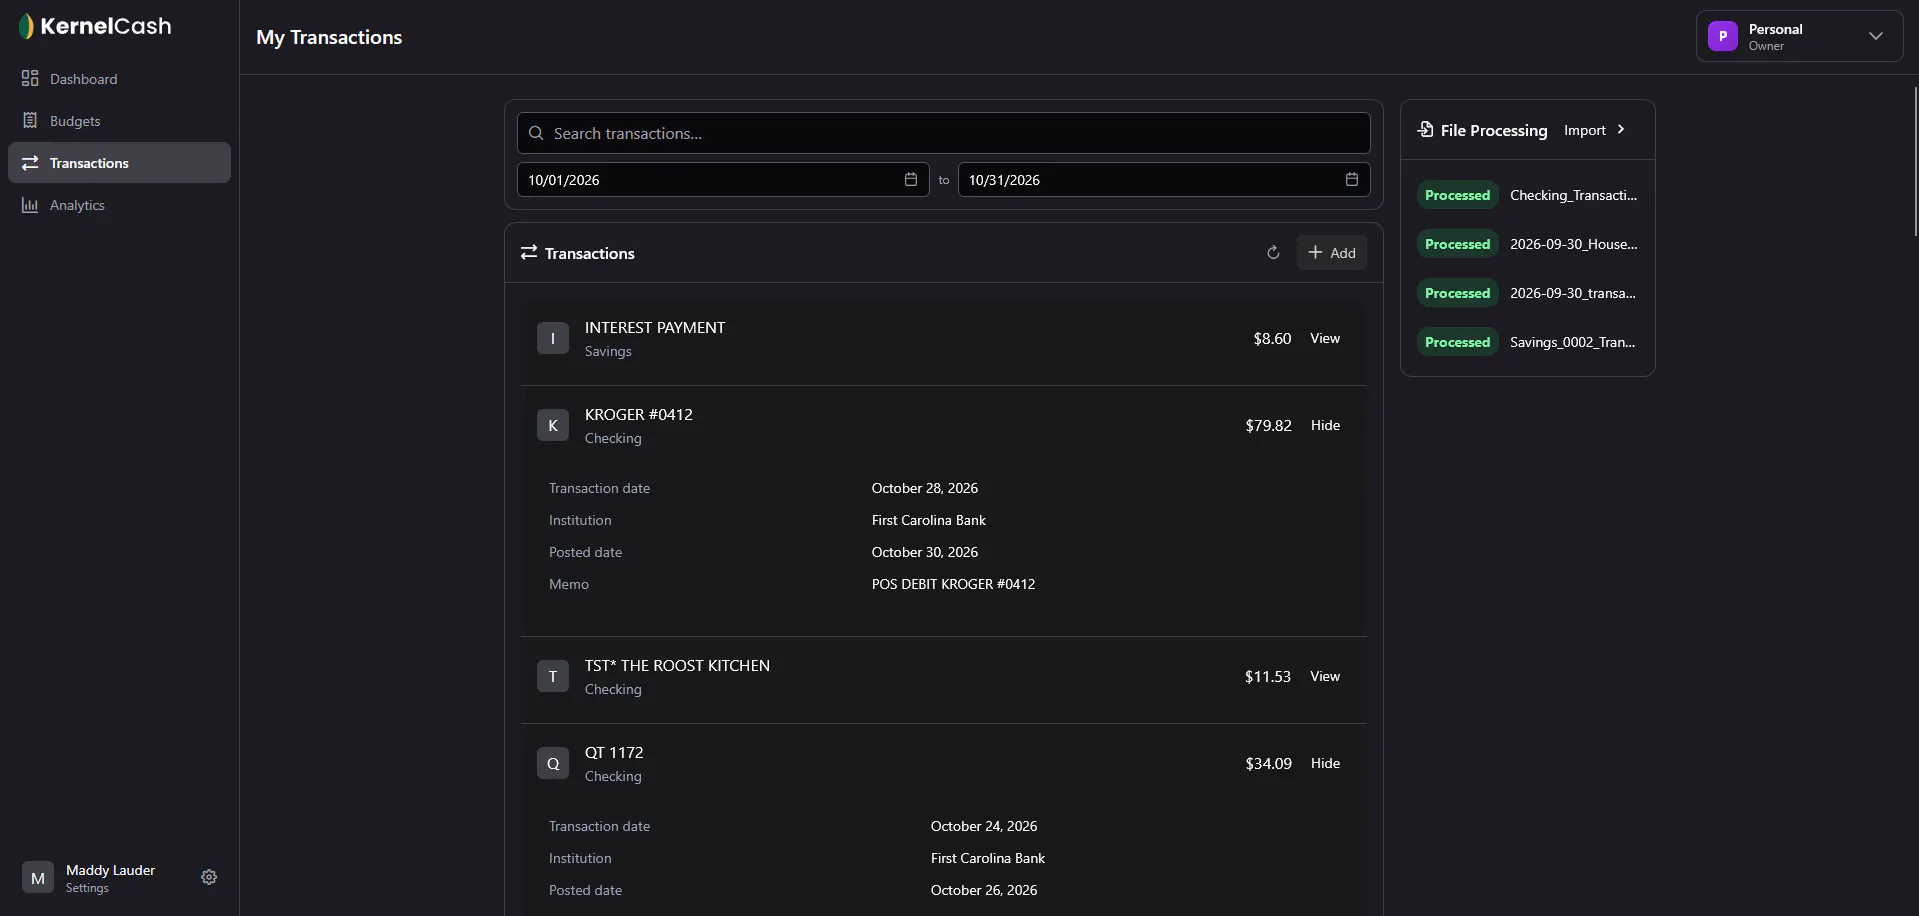The height and width of the screenshot is (916, 1919).
Task: Expand the Personal Owner account dropdown
Action: pyautogui.click(x=1799, y=36)
